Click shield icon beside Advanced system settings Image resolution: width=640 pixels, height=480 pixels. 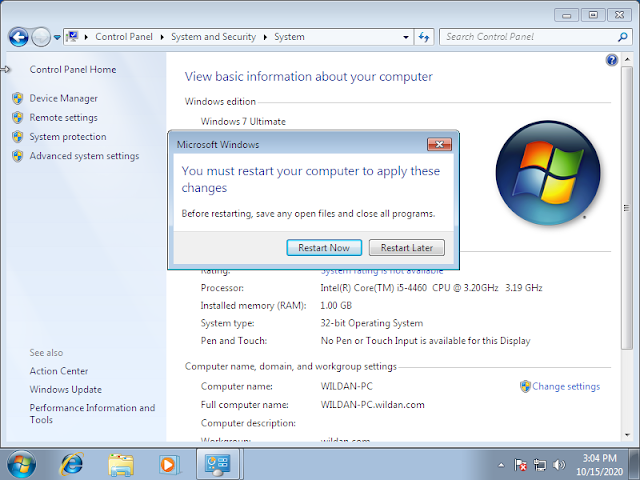point(18,156)
